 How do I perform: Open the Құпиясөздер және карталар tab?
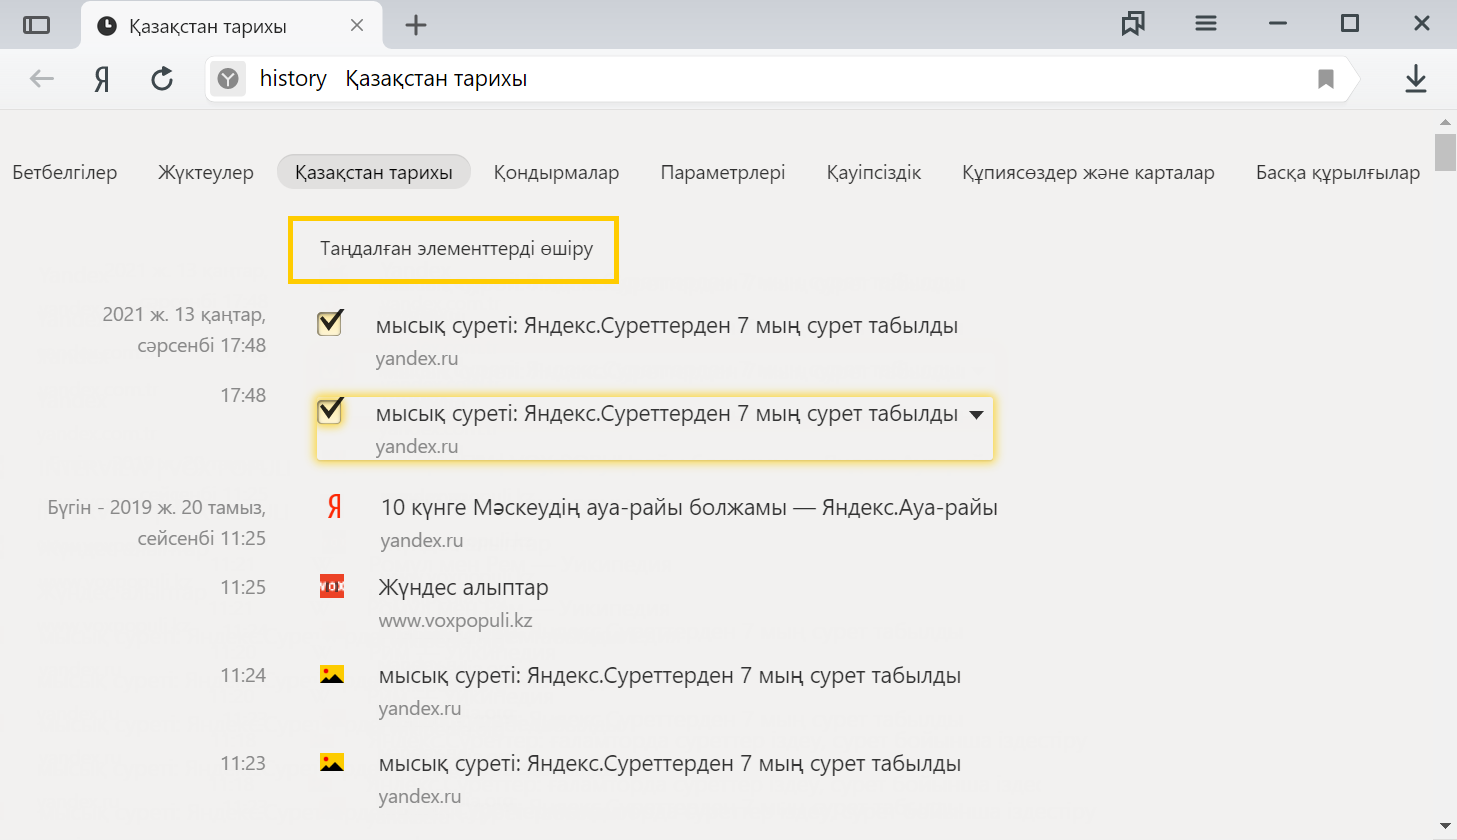coord(1088,173)
